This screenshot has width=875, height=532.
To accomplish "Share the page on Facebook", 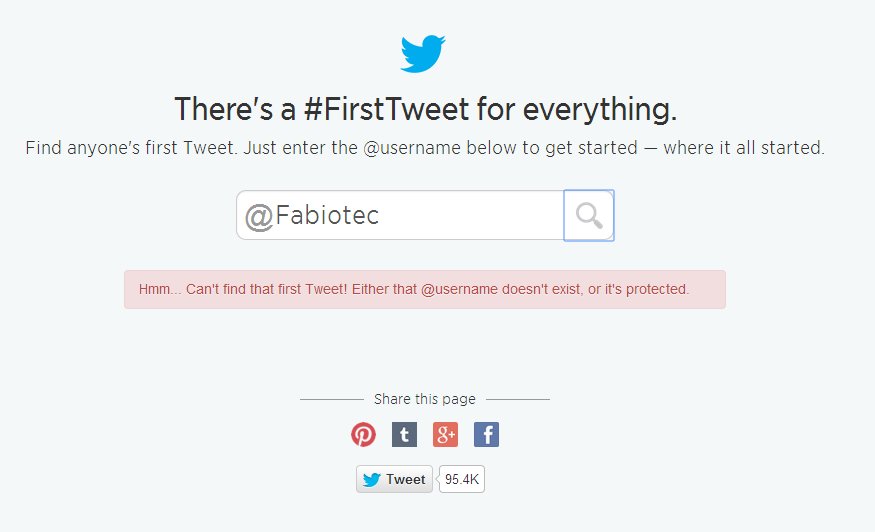I will click(486, 434).
